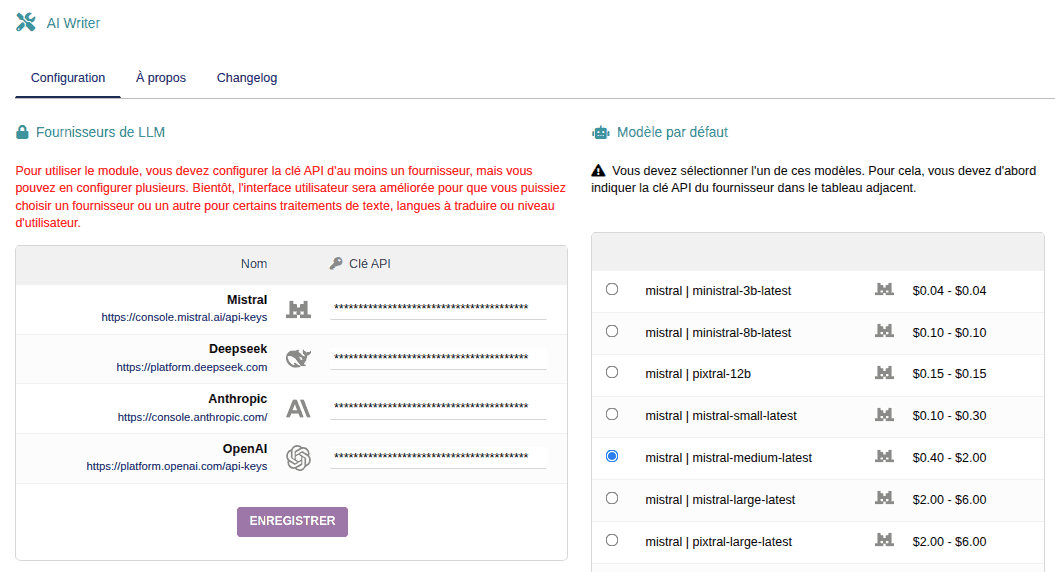Follow the platform.deepseek.com link

[x=192, y=367]
